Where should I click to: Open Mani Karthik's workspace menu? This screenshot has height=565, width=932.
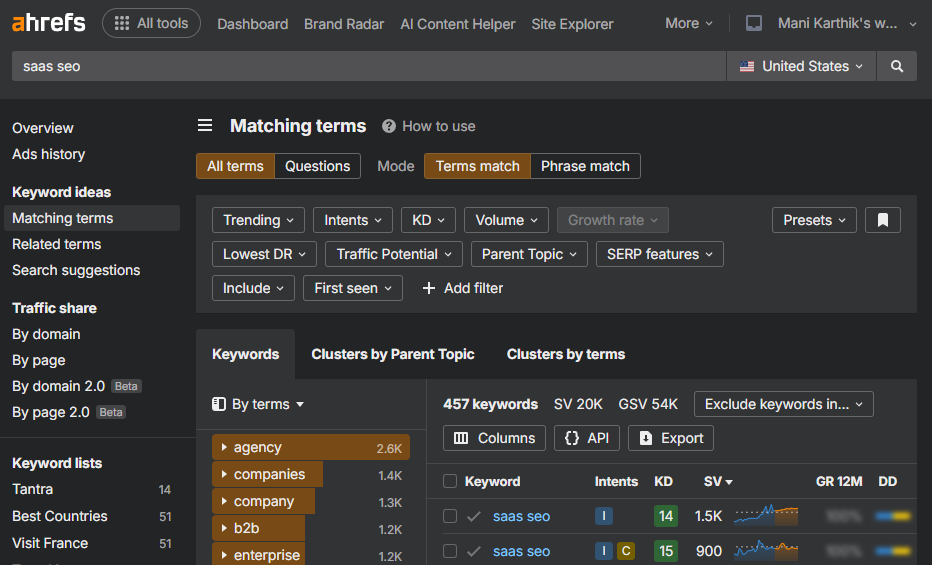tap(847, 23)
